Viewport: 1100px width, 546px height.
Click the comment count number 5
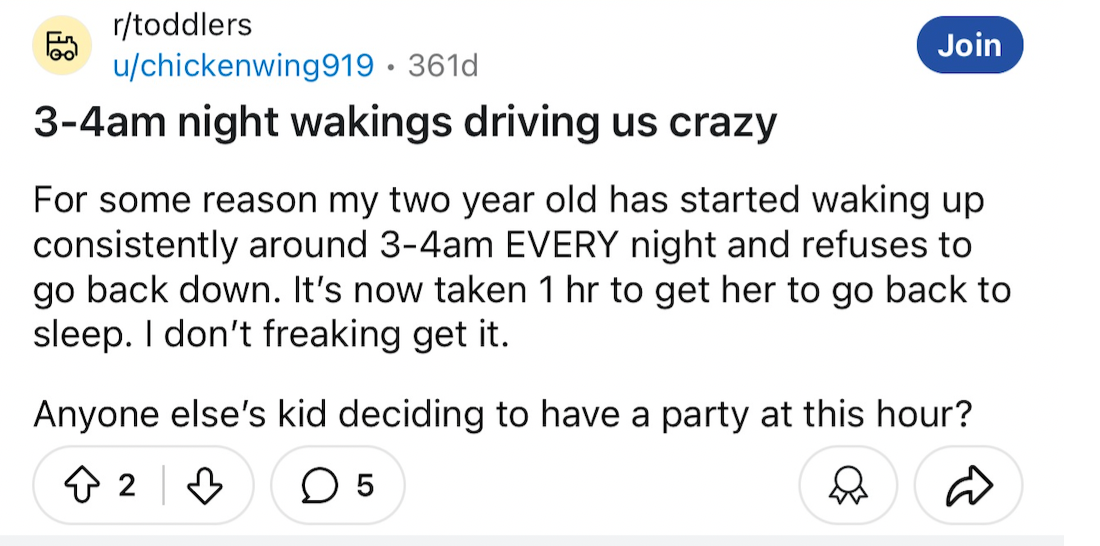click(364, 486)
